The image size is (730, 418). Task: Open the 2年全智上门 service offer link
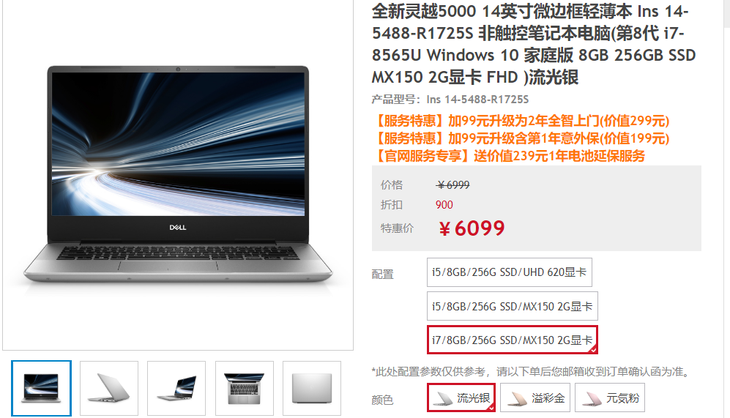pyautogui.click(x=520, y=121)
